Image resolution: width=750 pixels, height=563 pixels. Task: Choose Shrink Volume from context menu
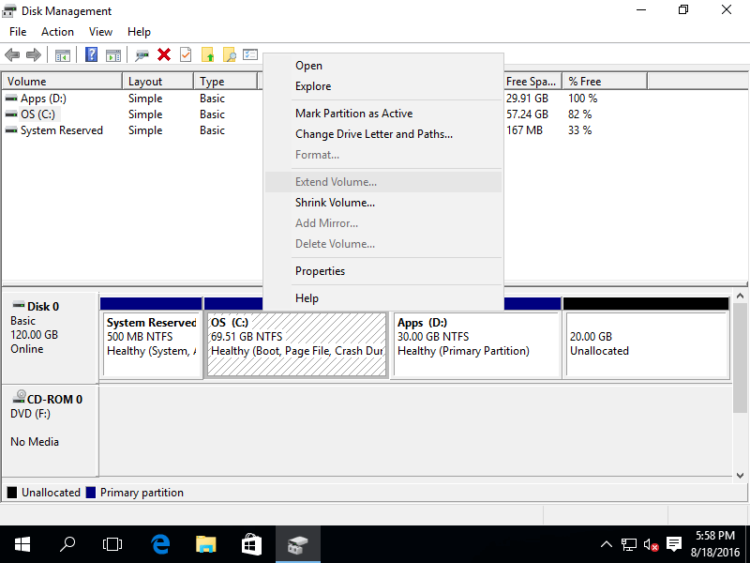pyautogui.click(x=335, y=203)
